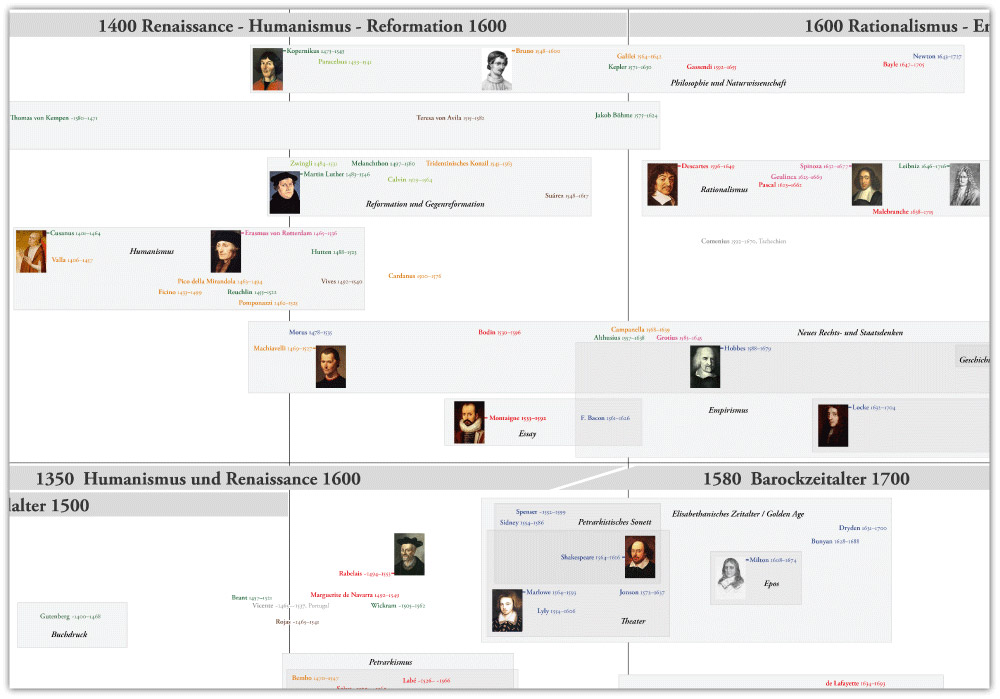Click the Descartes portrait thumbnail

tap(662, 184)
